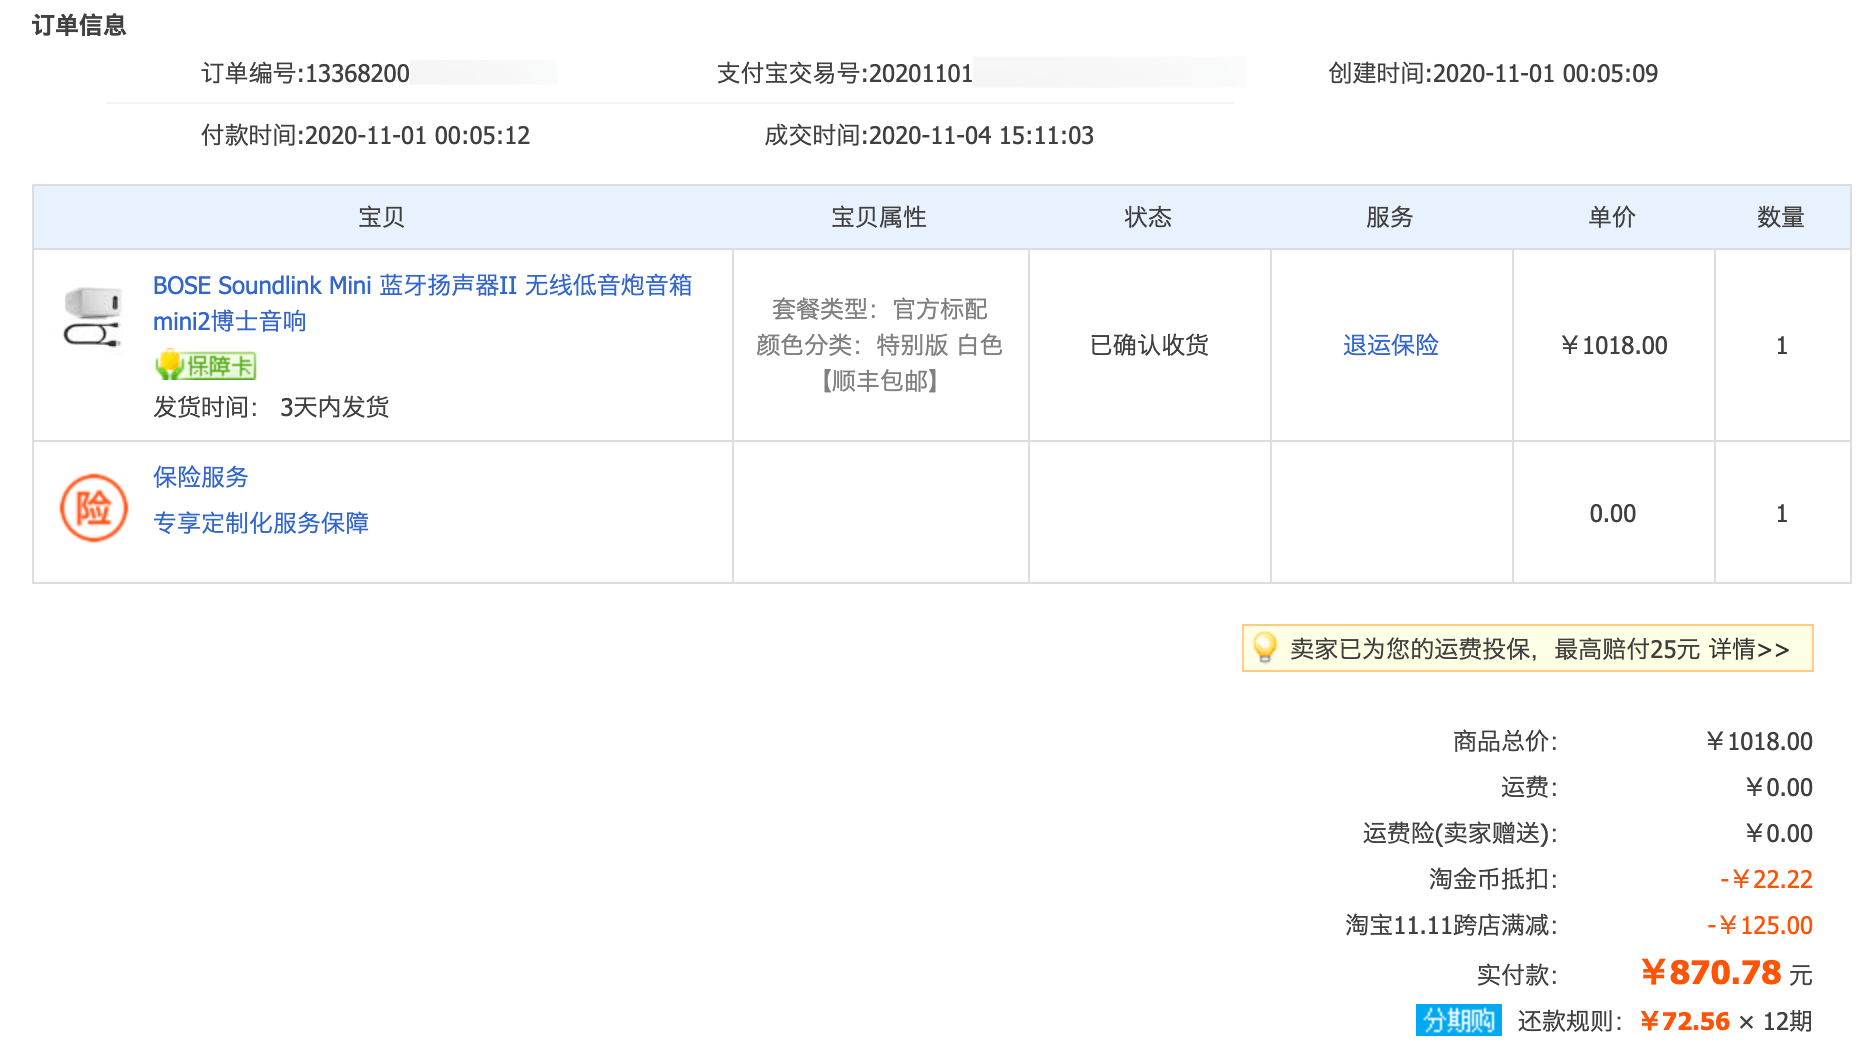Open the 退运保险 service link
The width and height of the screenshot is (1872, 1060).
point(1390,345)
